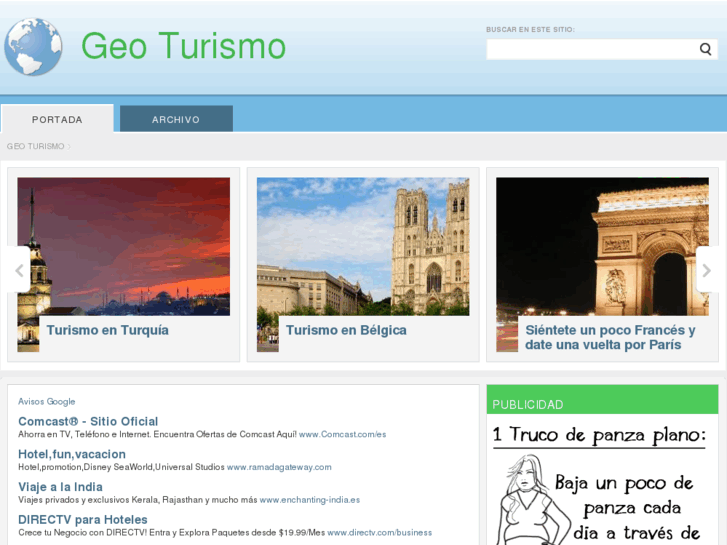Open Turismo en Bélgica article title
Image resolution: width=727 pixels, height=545 pixels.
pos(346,330)
